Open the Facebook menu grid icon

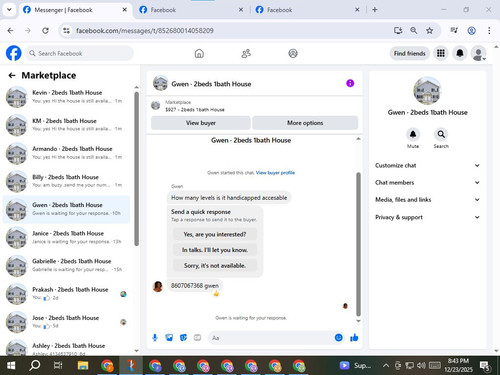tap(441, 53)
